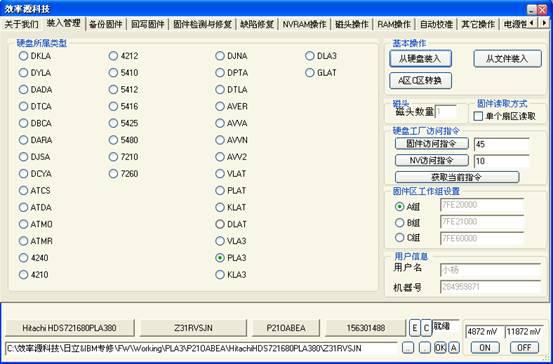Click the small C button by status
553x364 pixels.
point(426,328)
